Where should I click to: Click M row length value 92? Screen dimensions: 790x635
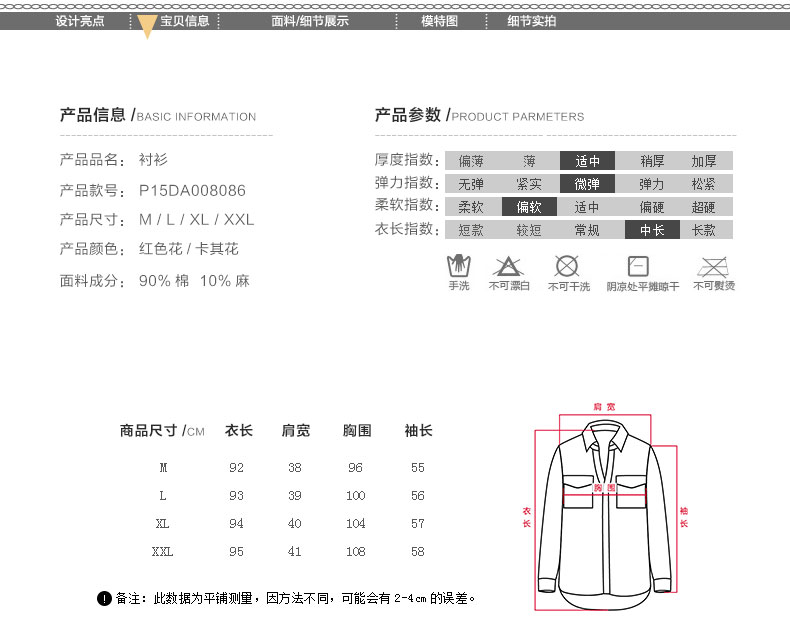[236, 468]
